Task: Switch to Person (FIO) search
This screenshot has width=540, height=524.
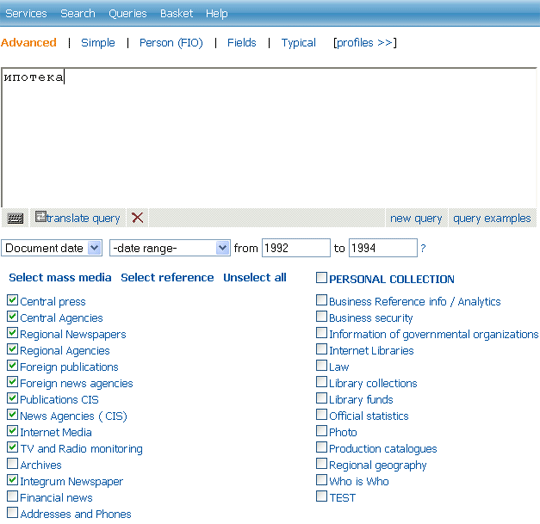Action: pyautogui.click(x=171, y=43)
